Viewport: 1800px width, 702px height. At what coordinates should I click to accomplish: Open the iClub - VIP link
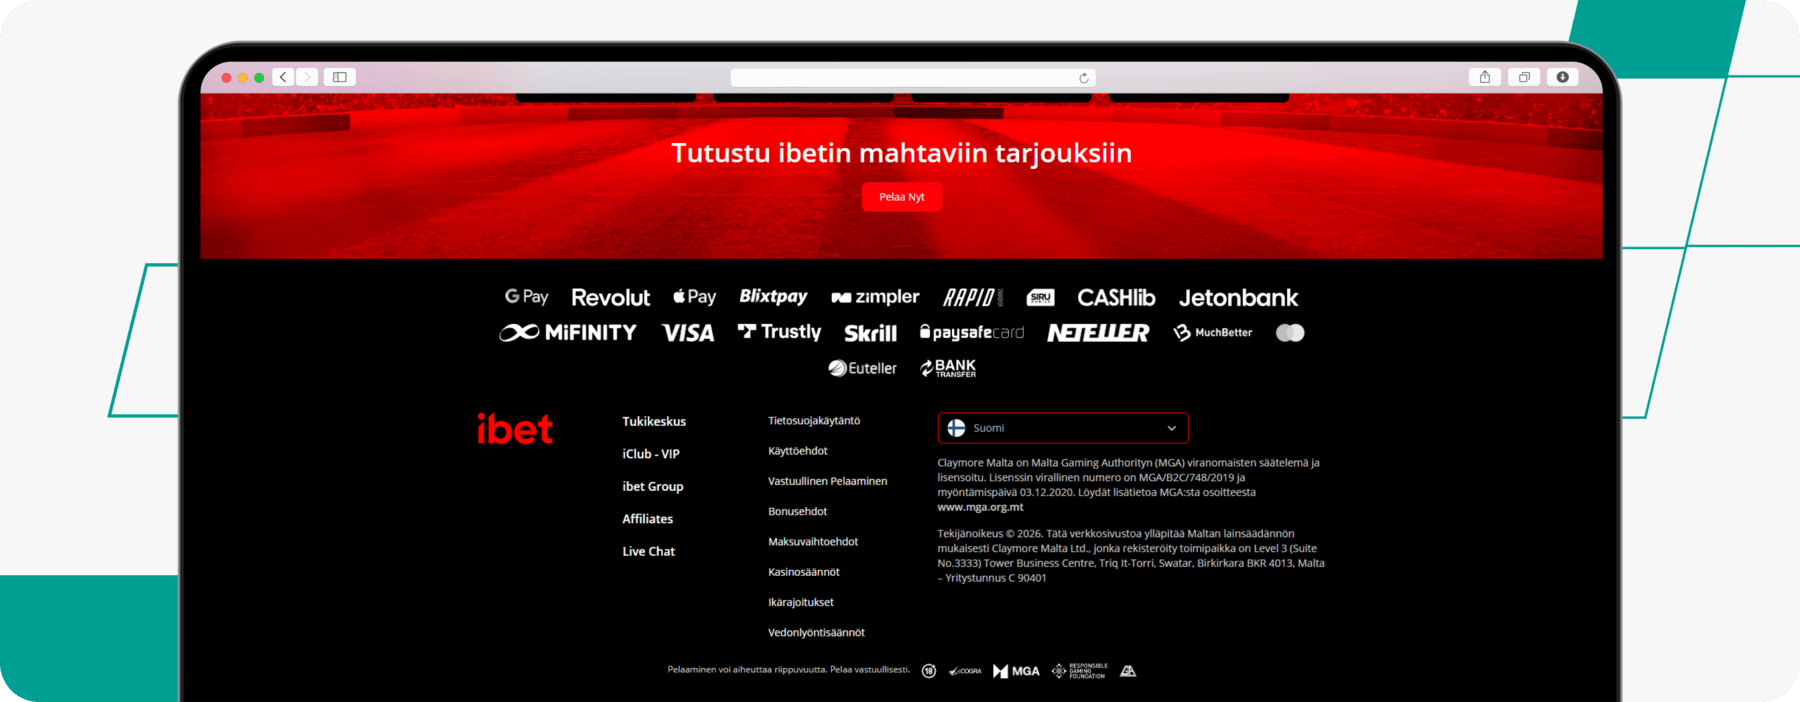pyautogui.click(x=651, y=454)
